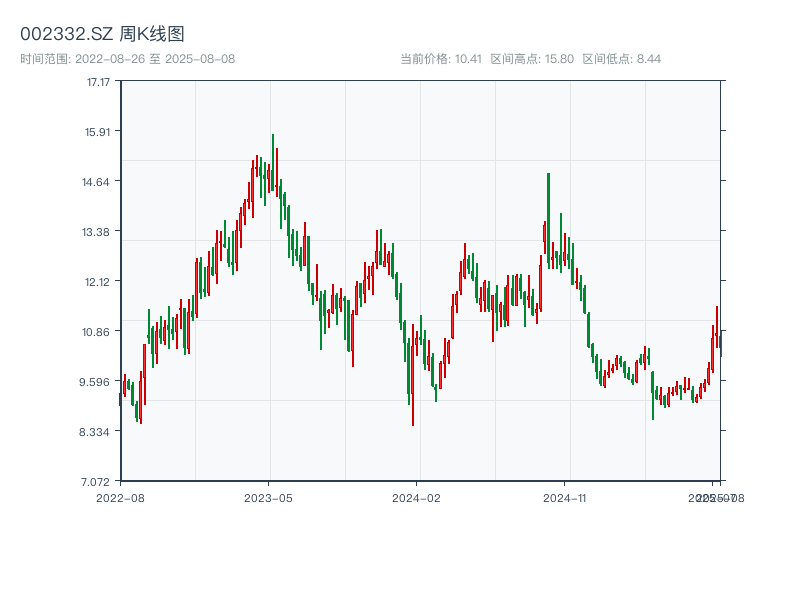This screenshot has width=800, height=600.
Task: Click the y-axis value 15.91
Action: (97, 132)
